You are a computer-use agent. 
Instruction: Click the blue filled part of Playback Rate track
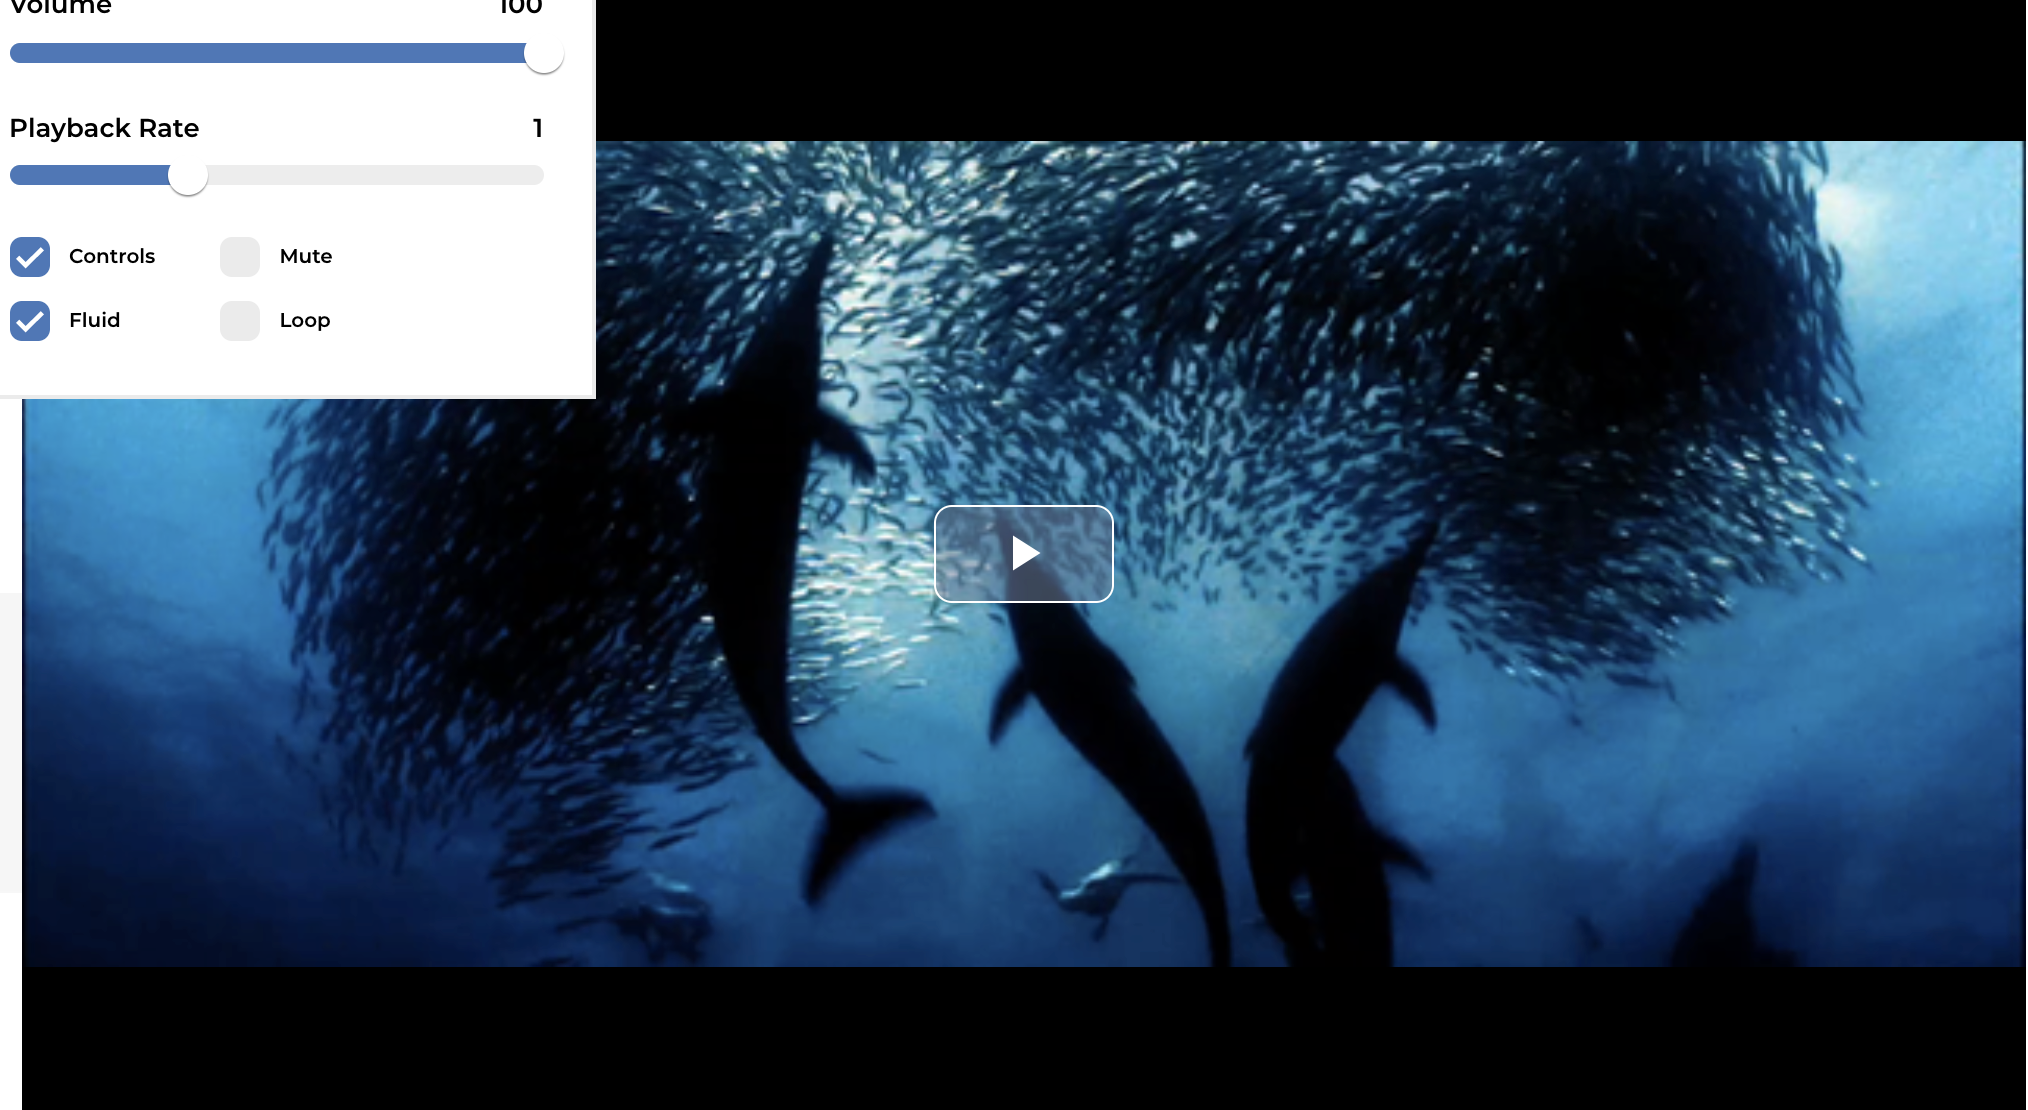click(x=90, y=176)
